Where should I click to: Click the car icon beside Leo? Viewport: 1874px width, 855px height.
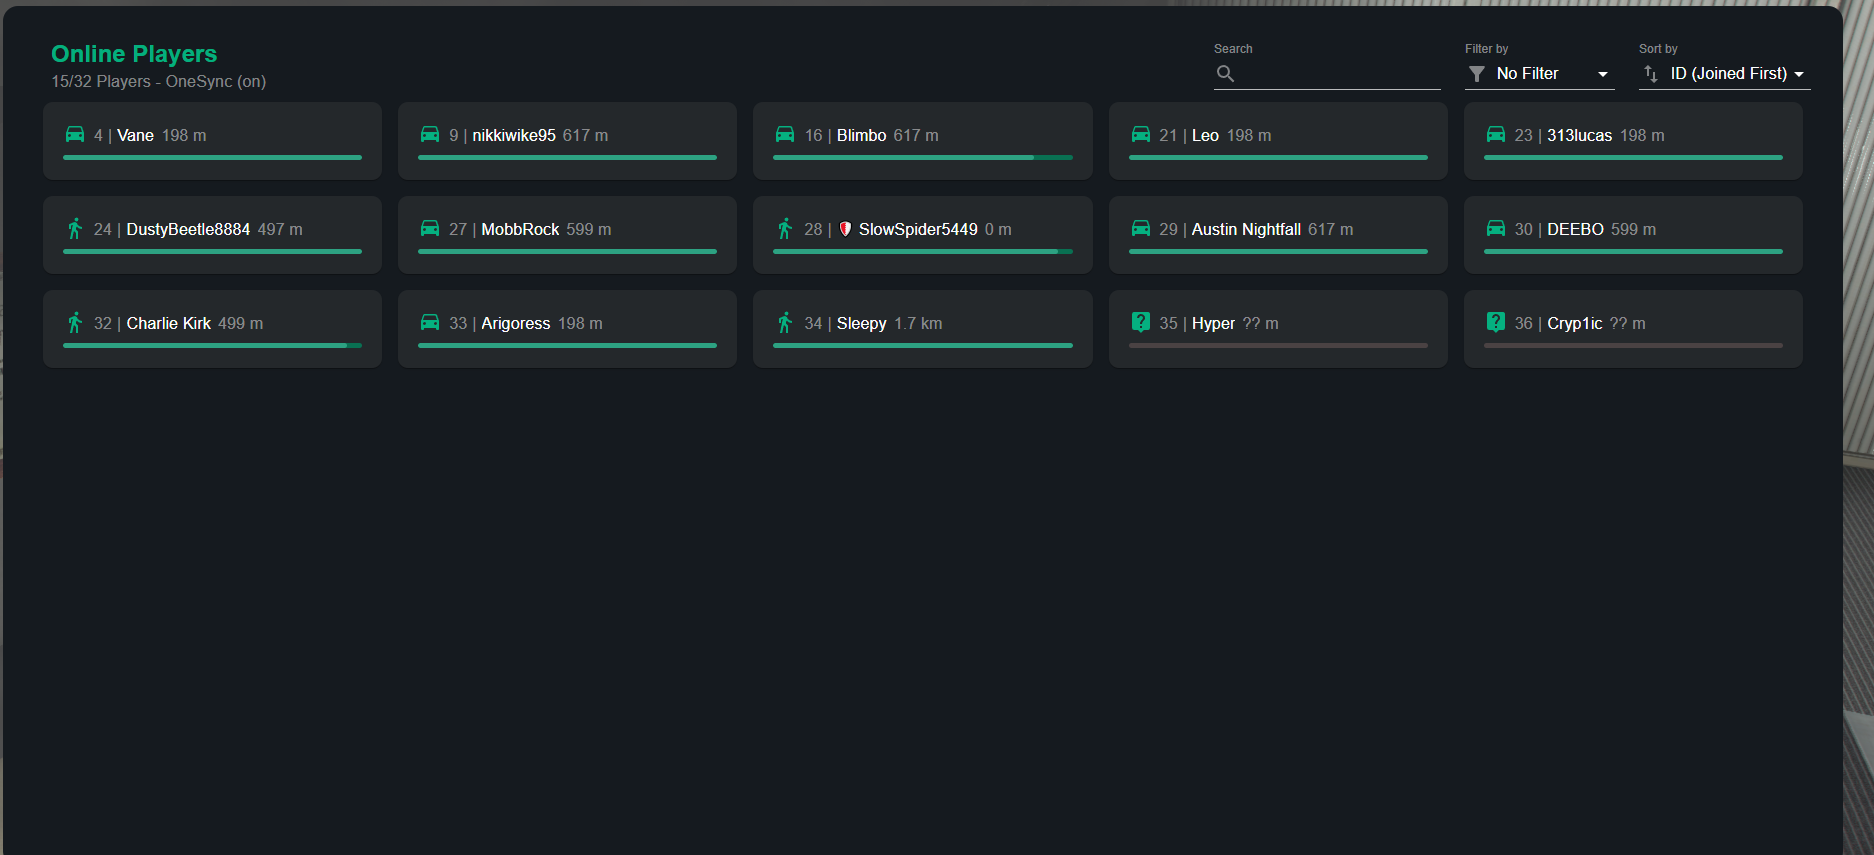[1140, 134]
